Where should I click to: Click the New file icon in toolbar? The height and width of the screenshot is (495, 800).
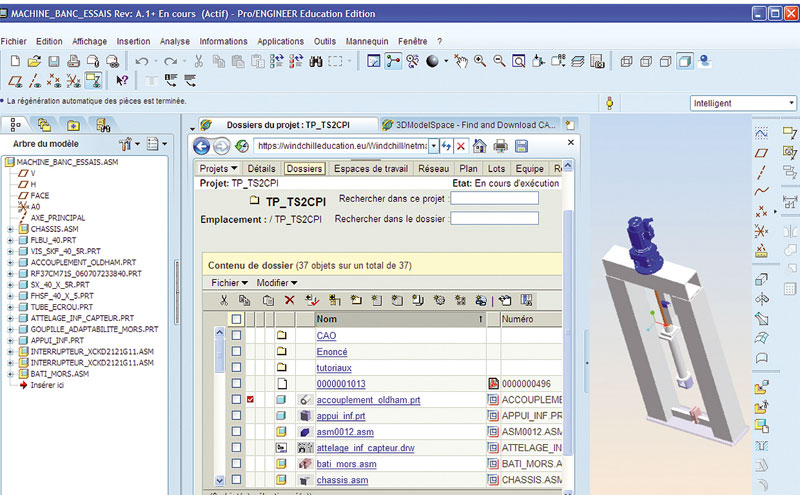click(15, 61)
